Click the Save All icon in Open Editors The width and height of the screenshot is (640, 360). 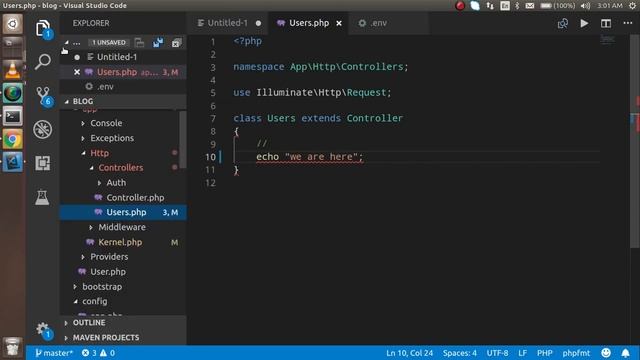(x=158, y=42)
